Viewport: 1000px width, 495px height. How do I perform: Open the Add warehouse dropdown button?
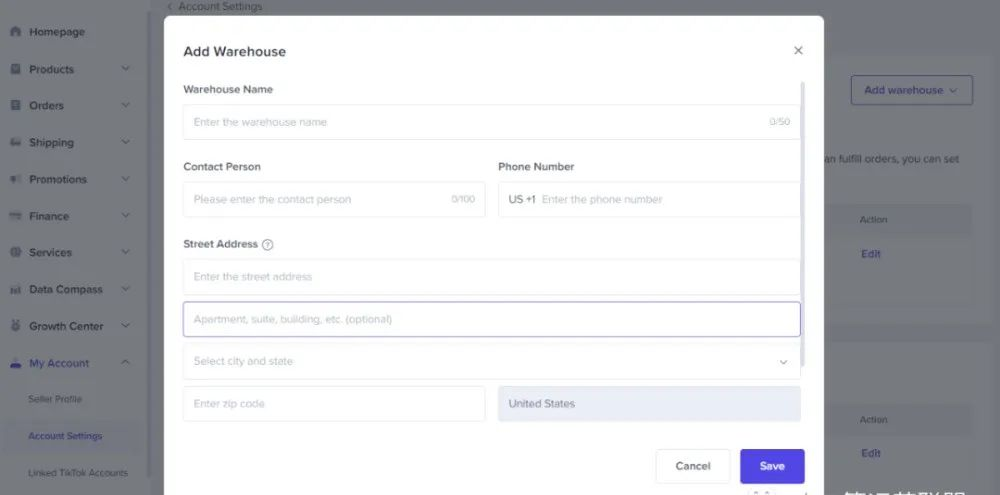(911, 90)
